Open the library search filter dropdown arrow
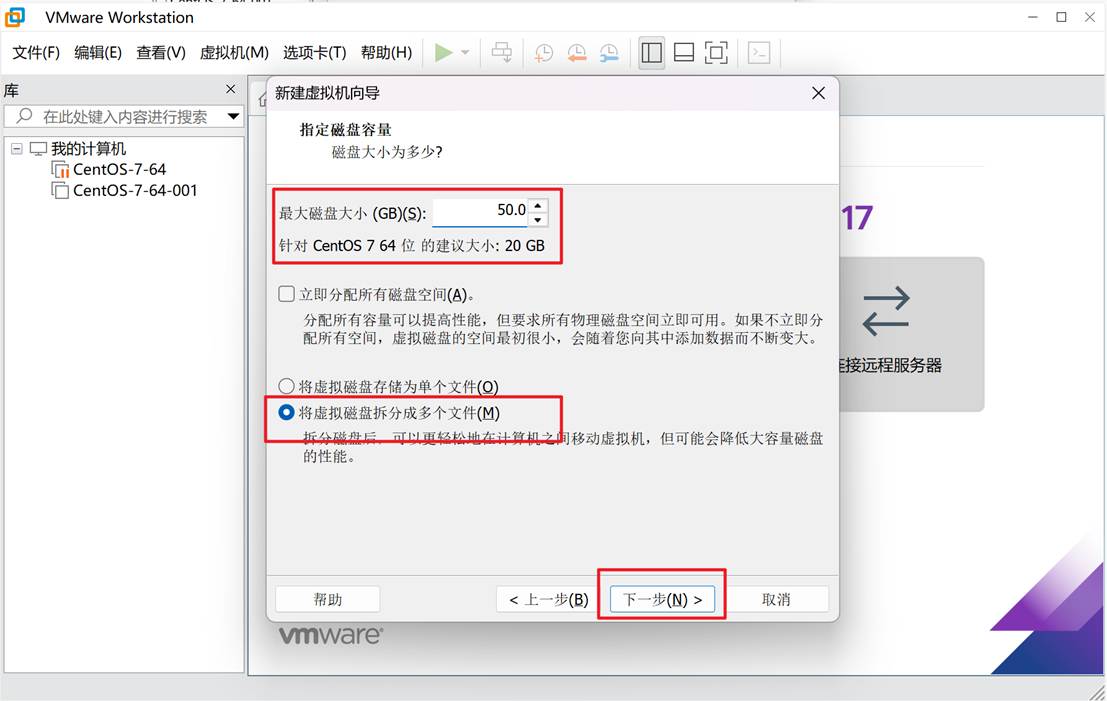Viewport: 1107px width, 701px height. click(233, 116)
